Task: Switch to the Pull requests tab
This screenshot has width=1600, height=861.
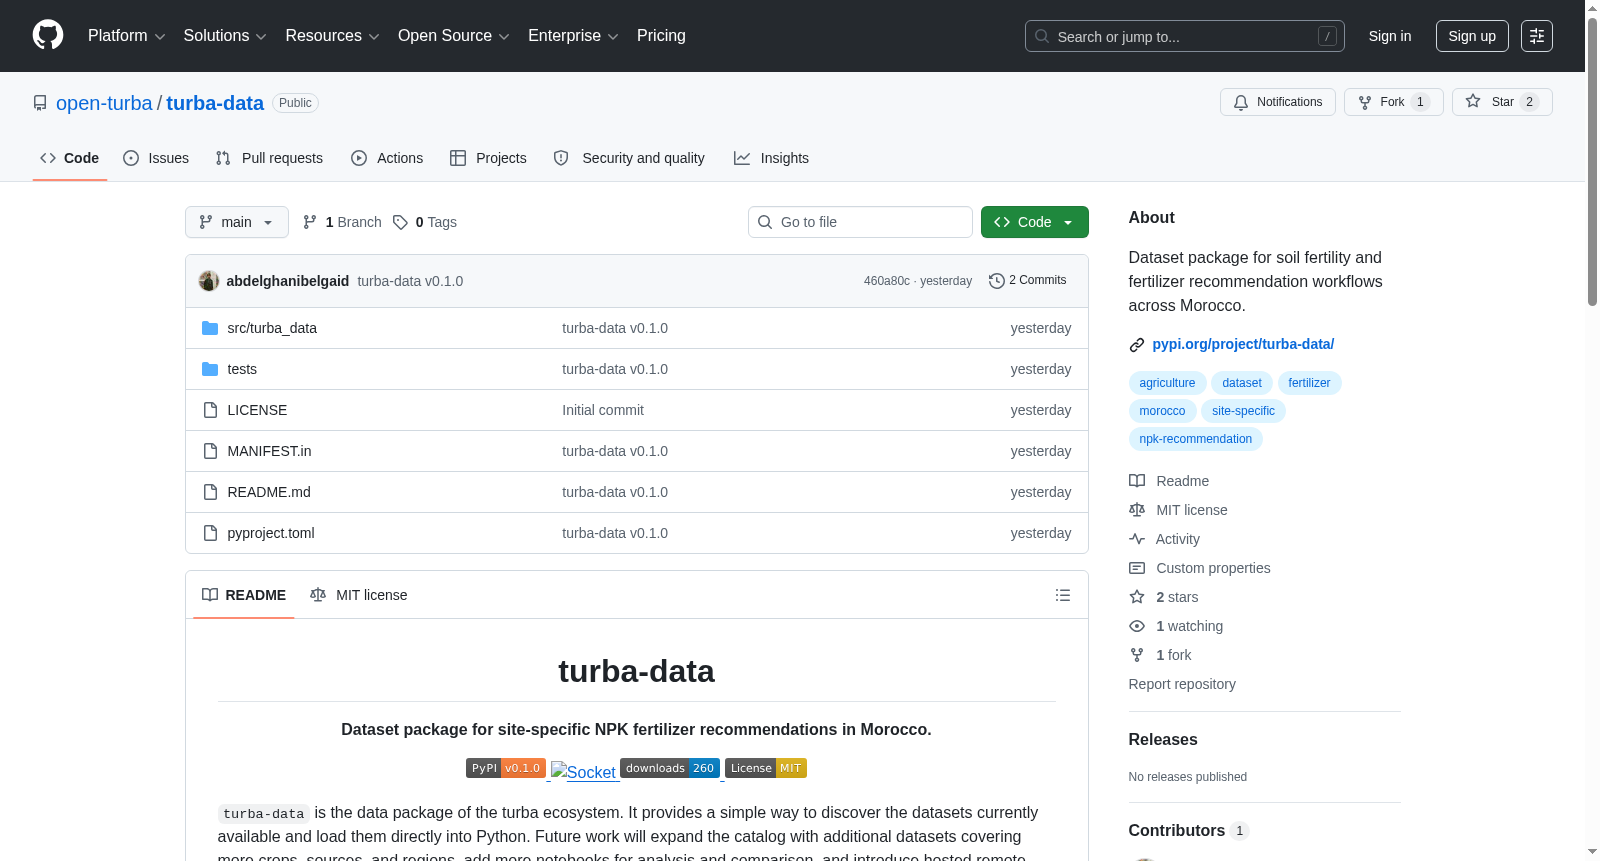Action: (269, 158)
